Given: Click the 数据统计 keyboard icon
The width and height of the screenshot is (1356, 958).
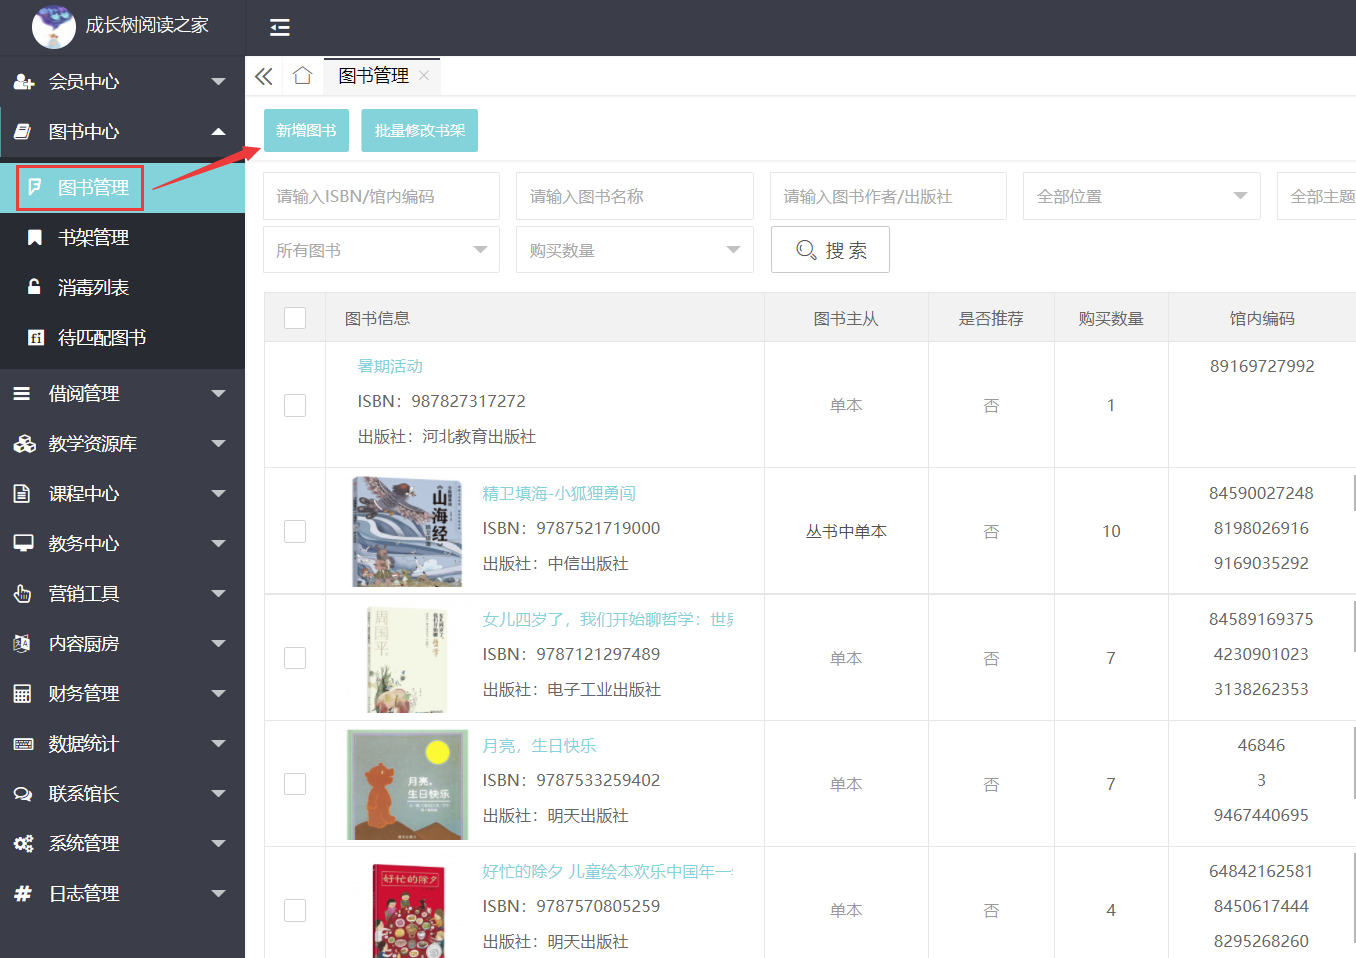Looking at the screenshot, I should 23,743.
